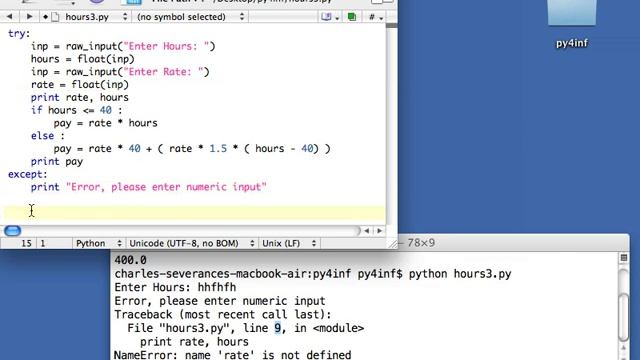Click '400.0' output in Terminal
Image resolution: width=640 pixels, height=360 pixels.
[130, 260]
